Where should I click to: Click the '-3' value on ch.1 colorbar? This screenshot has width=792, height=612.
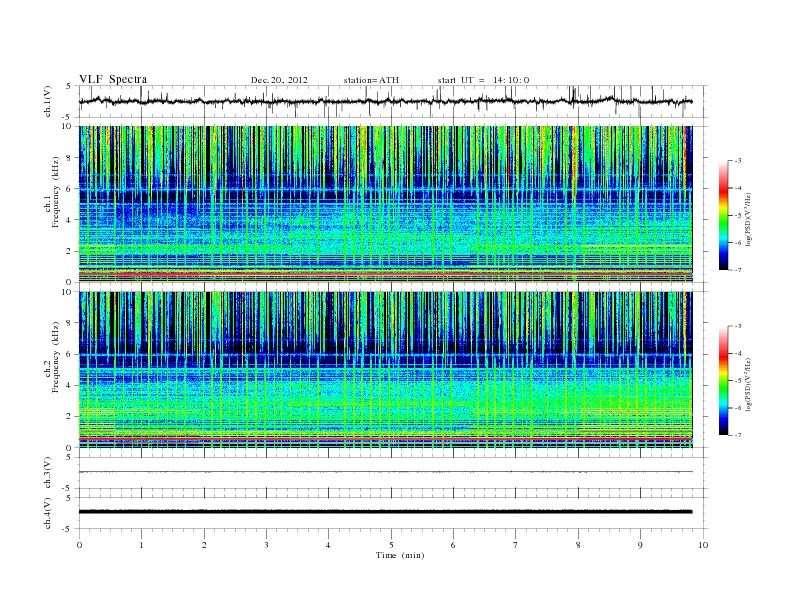737,161
